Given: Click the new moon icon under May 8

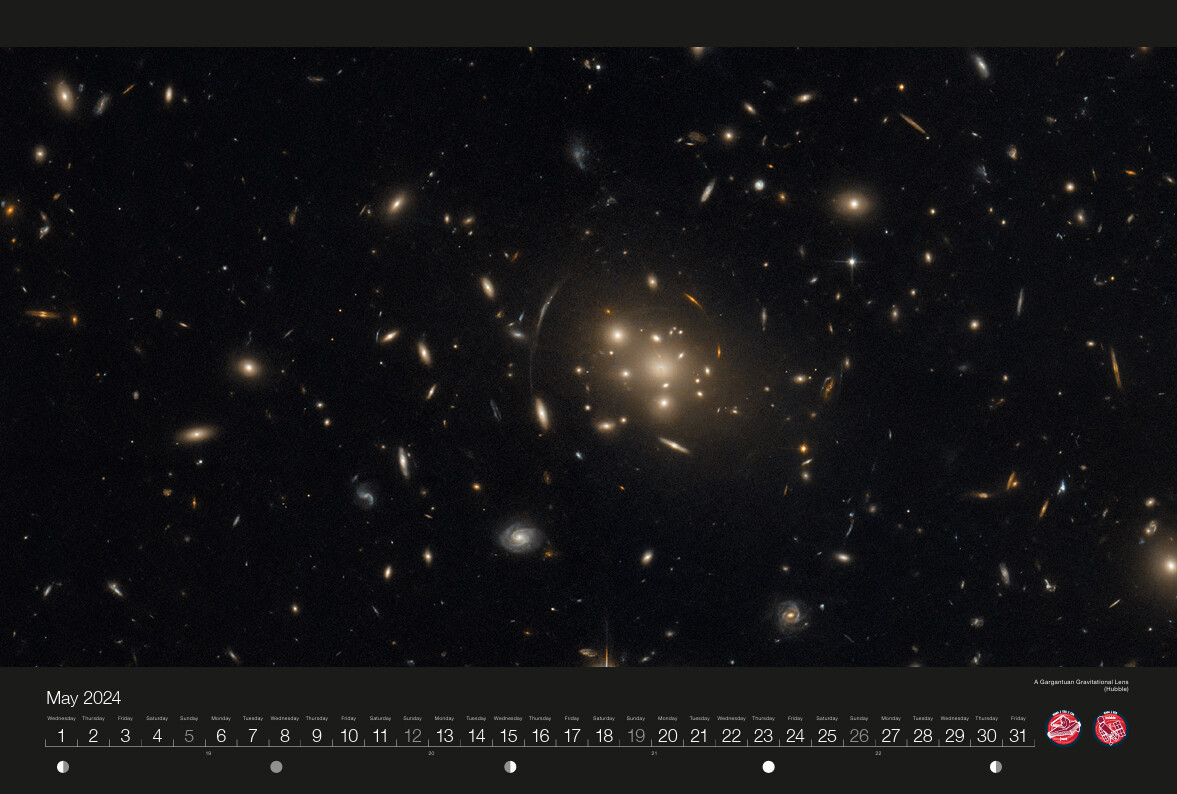Looking at the screenshot, I should pos(276,767).
